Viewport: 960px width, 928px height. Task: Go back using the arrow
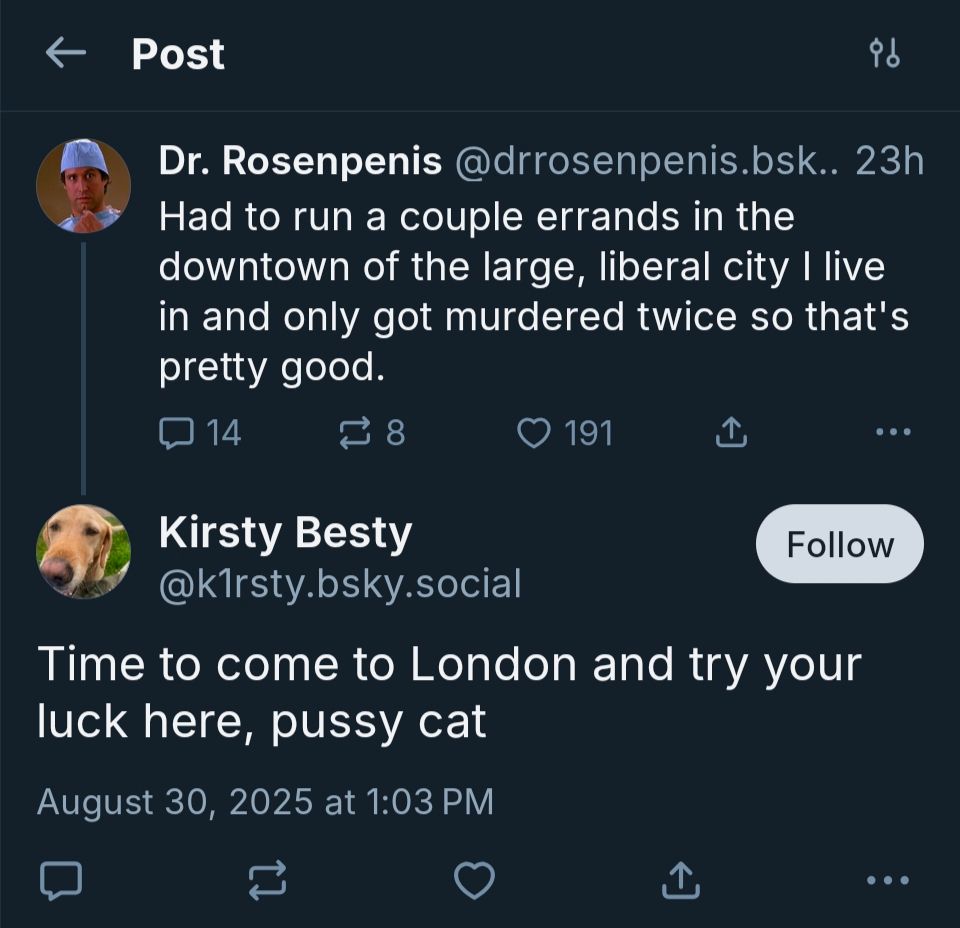click(62, 55)
